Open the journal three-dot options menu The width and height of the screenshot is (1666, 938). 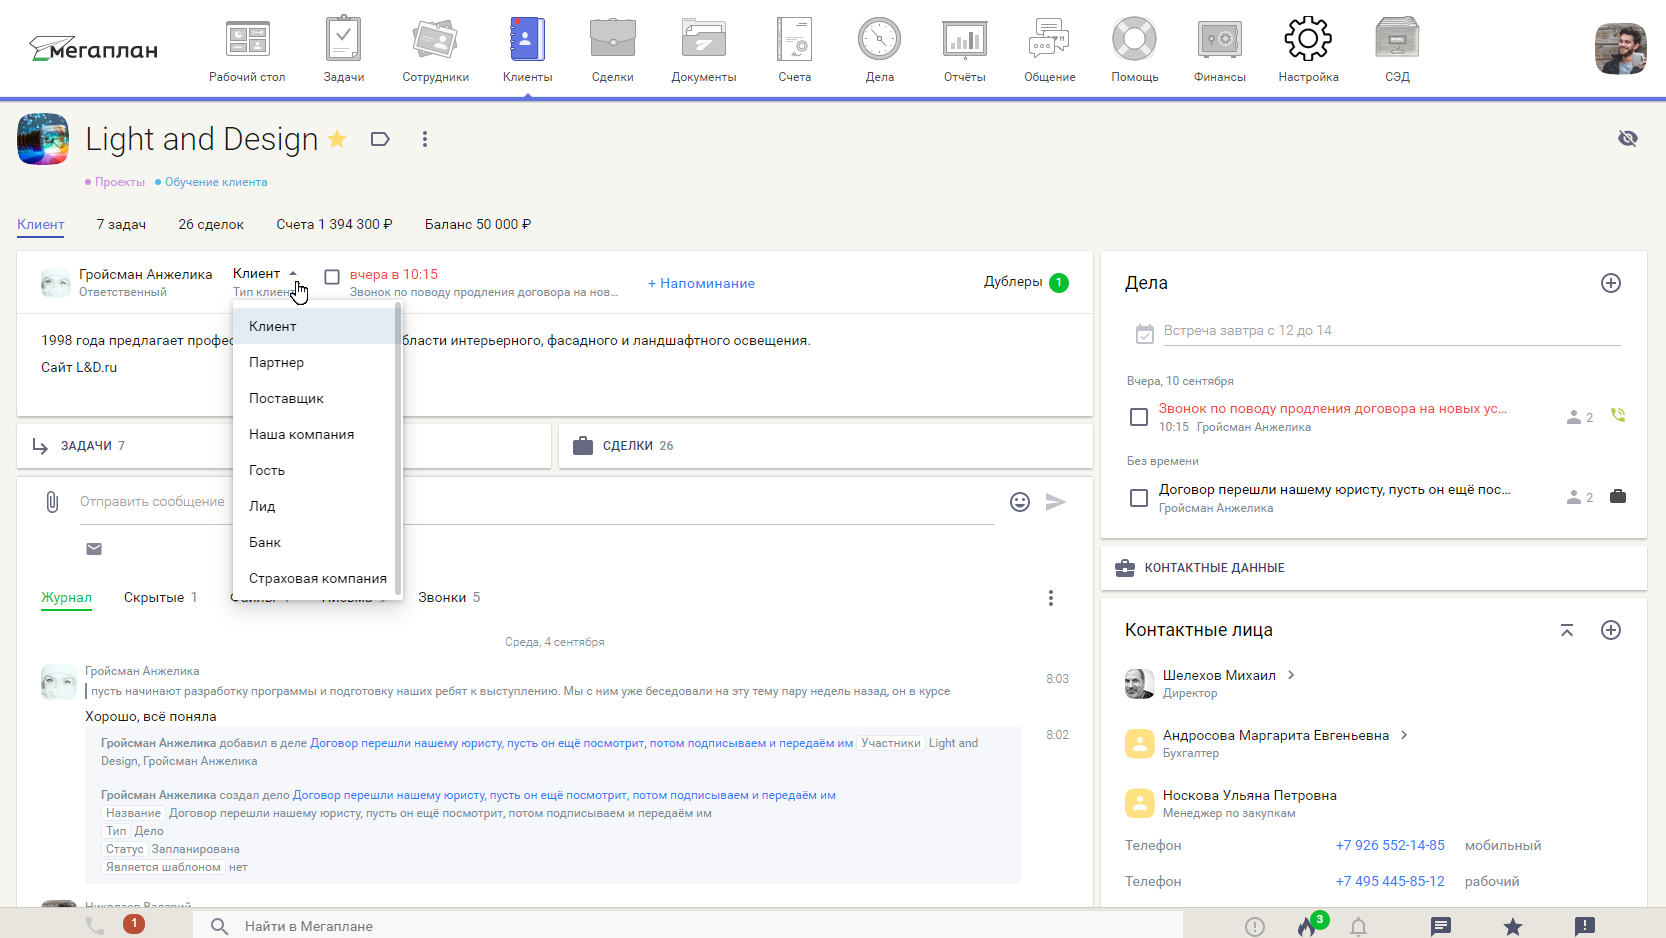(x=1050, y=598)
